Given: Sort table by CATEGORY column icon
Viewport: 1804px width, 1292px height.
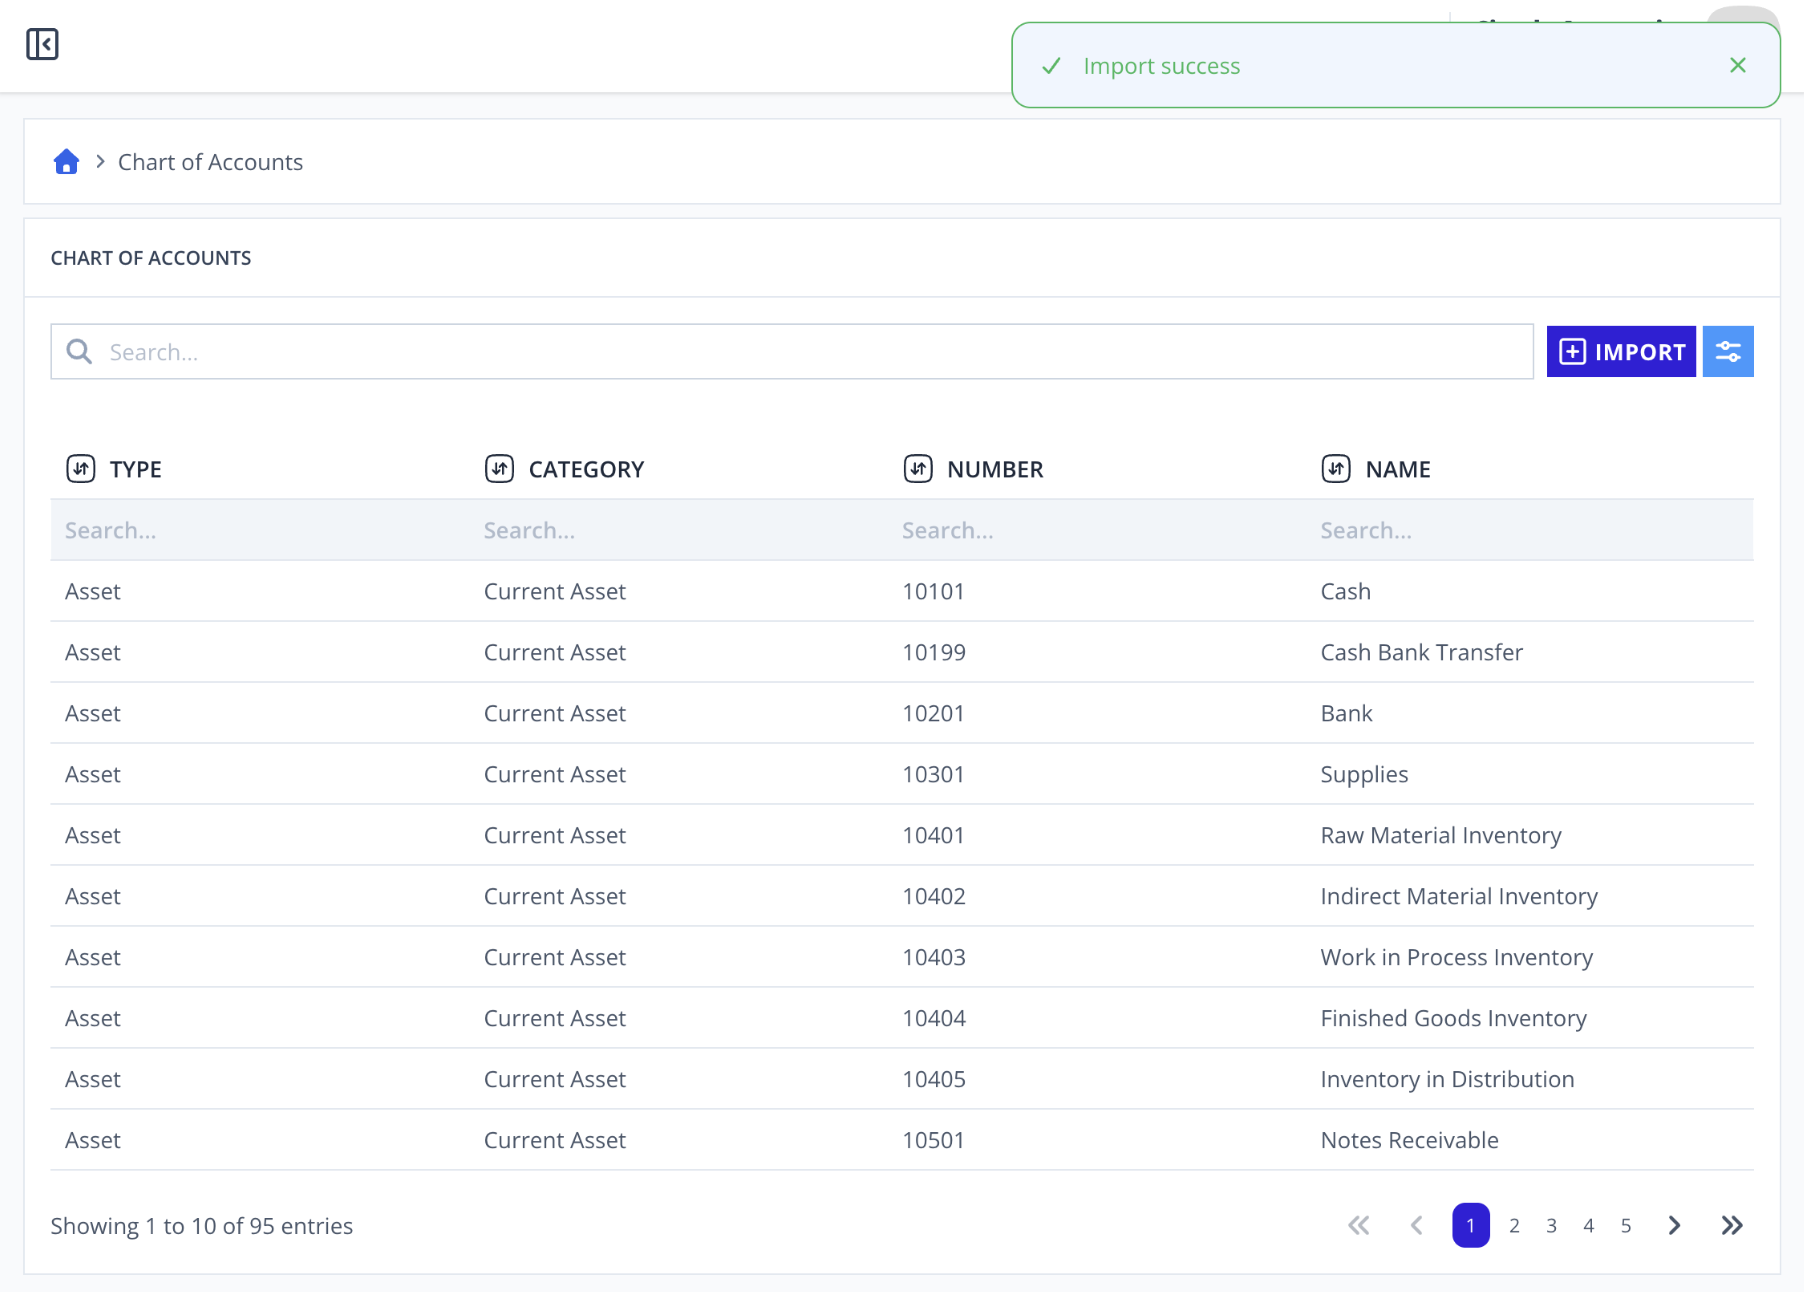Looking at the screenshot, I should point(499,468).
